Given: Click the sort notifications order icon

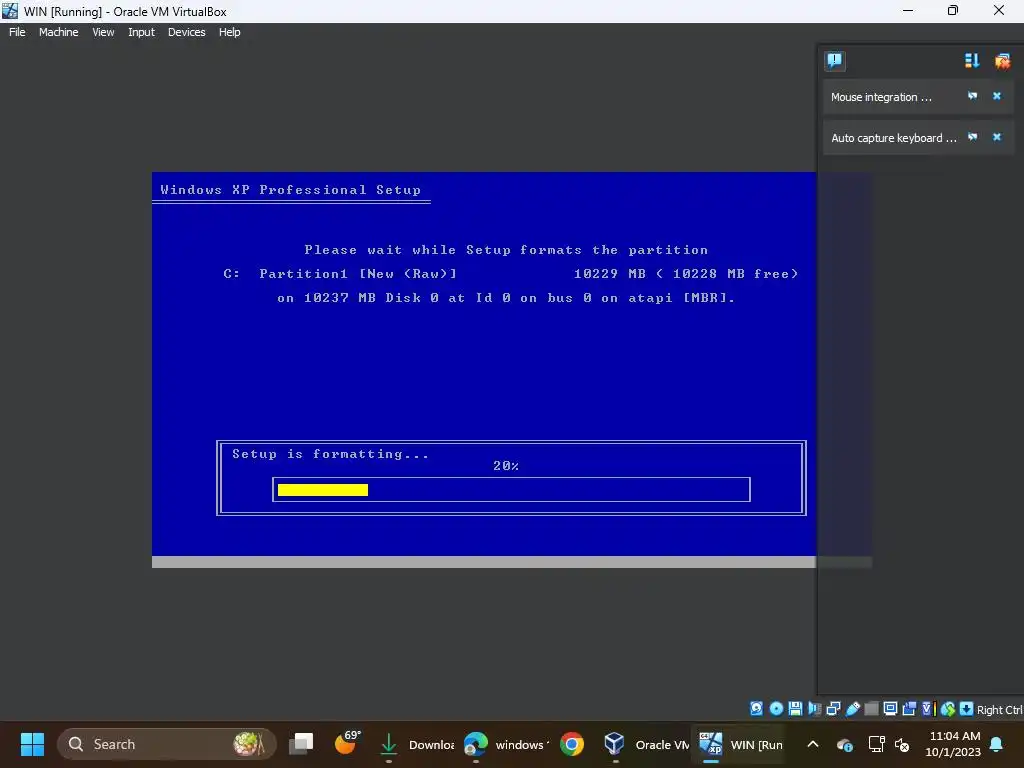Looking at the screenshot, I should point(972,61).
